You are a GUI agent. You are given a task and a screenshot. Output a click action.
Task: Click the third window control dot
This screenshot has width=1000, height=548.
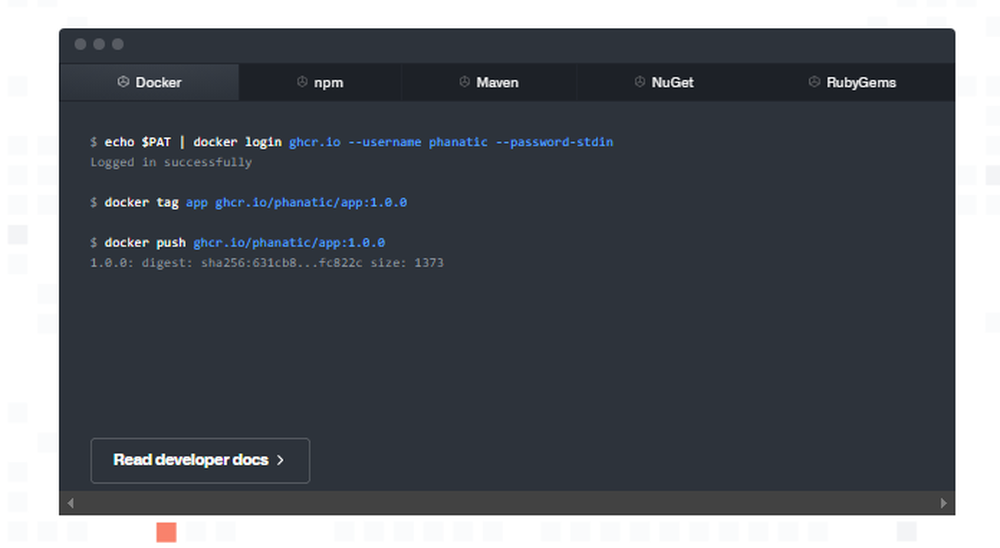tap(118, 44)
